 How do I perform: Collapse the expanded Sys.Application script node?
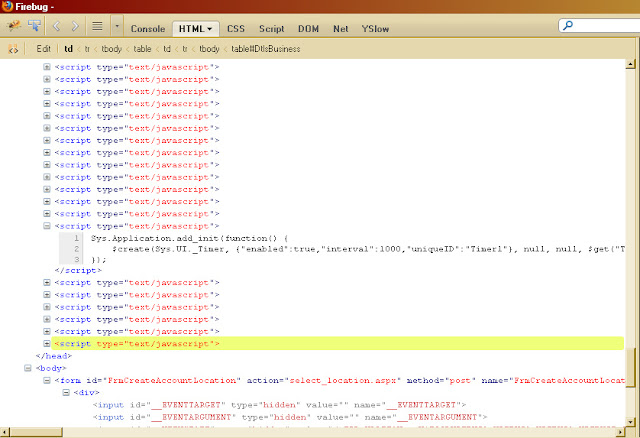click(x=47, y=226)
